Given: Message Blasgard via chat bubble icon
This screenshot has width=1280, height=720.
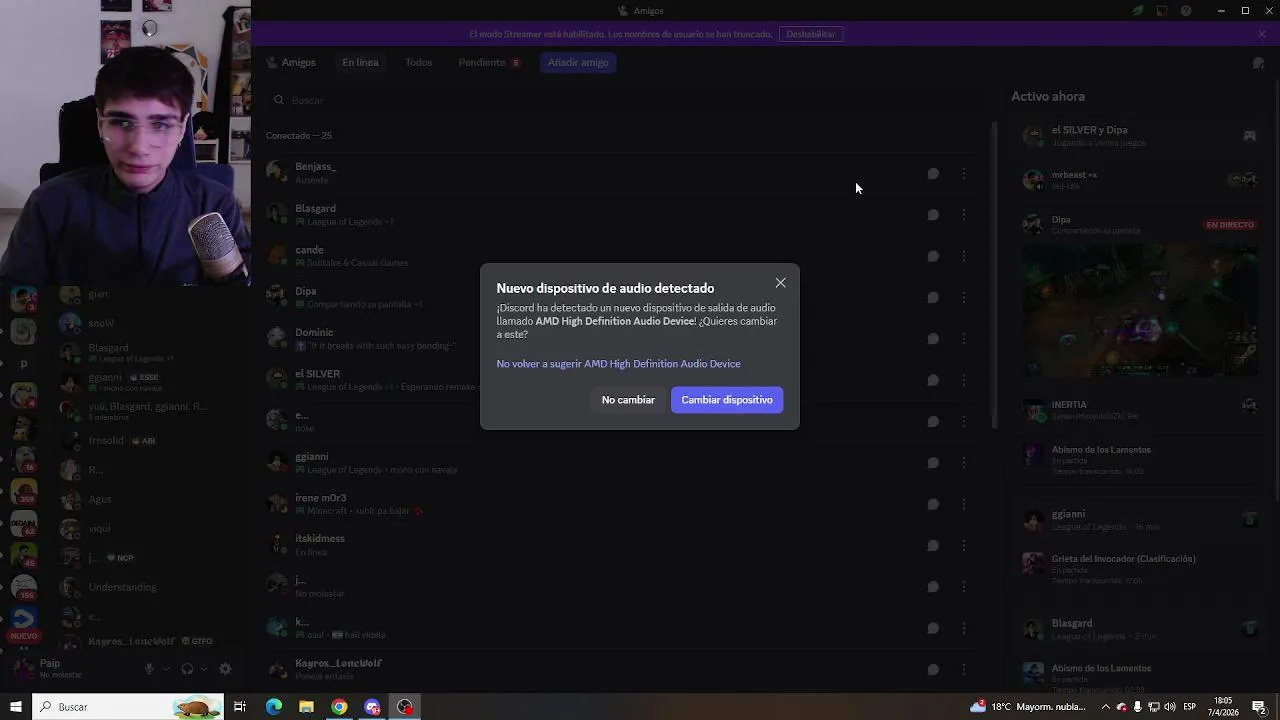Looking at the screenshot, I should point(933,215).
